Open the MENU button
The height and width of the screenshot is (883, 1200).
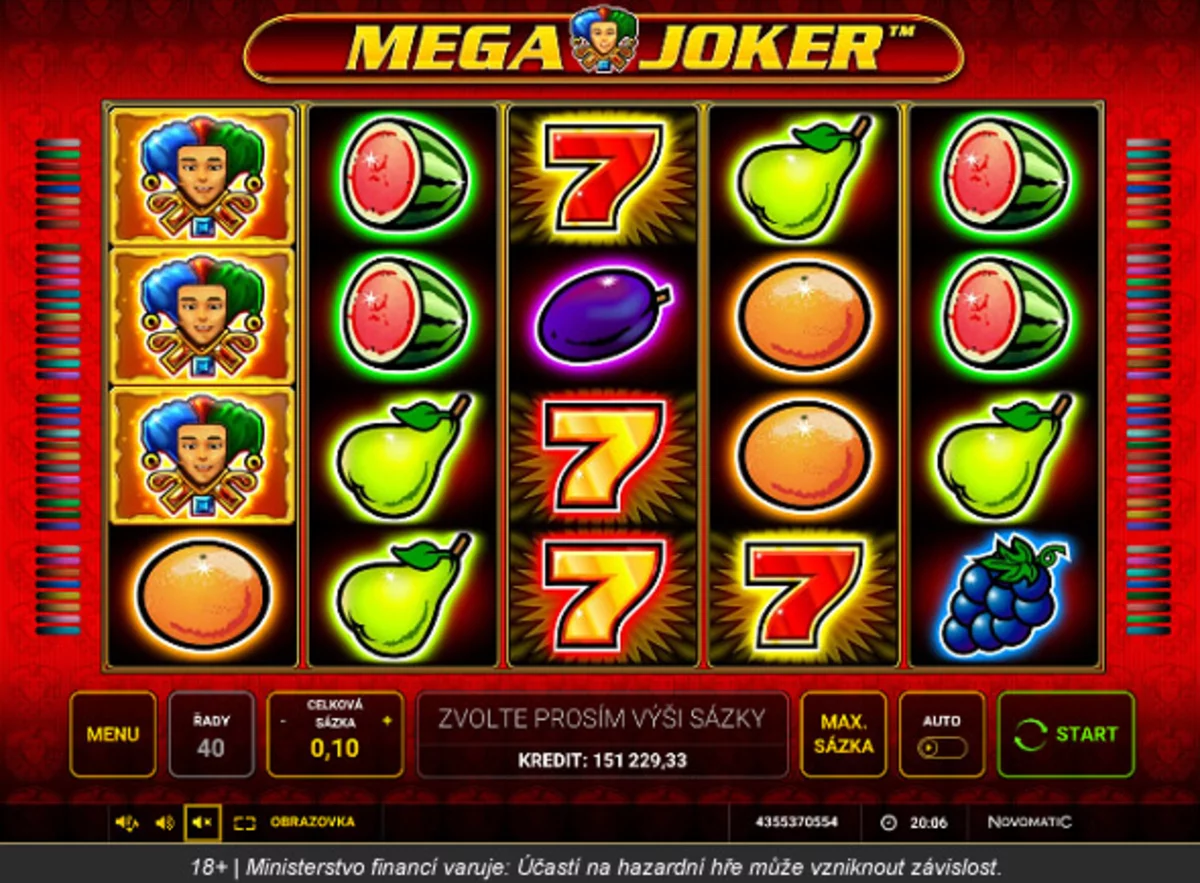[x=113, y=734]
